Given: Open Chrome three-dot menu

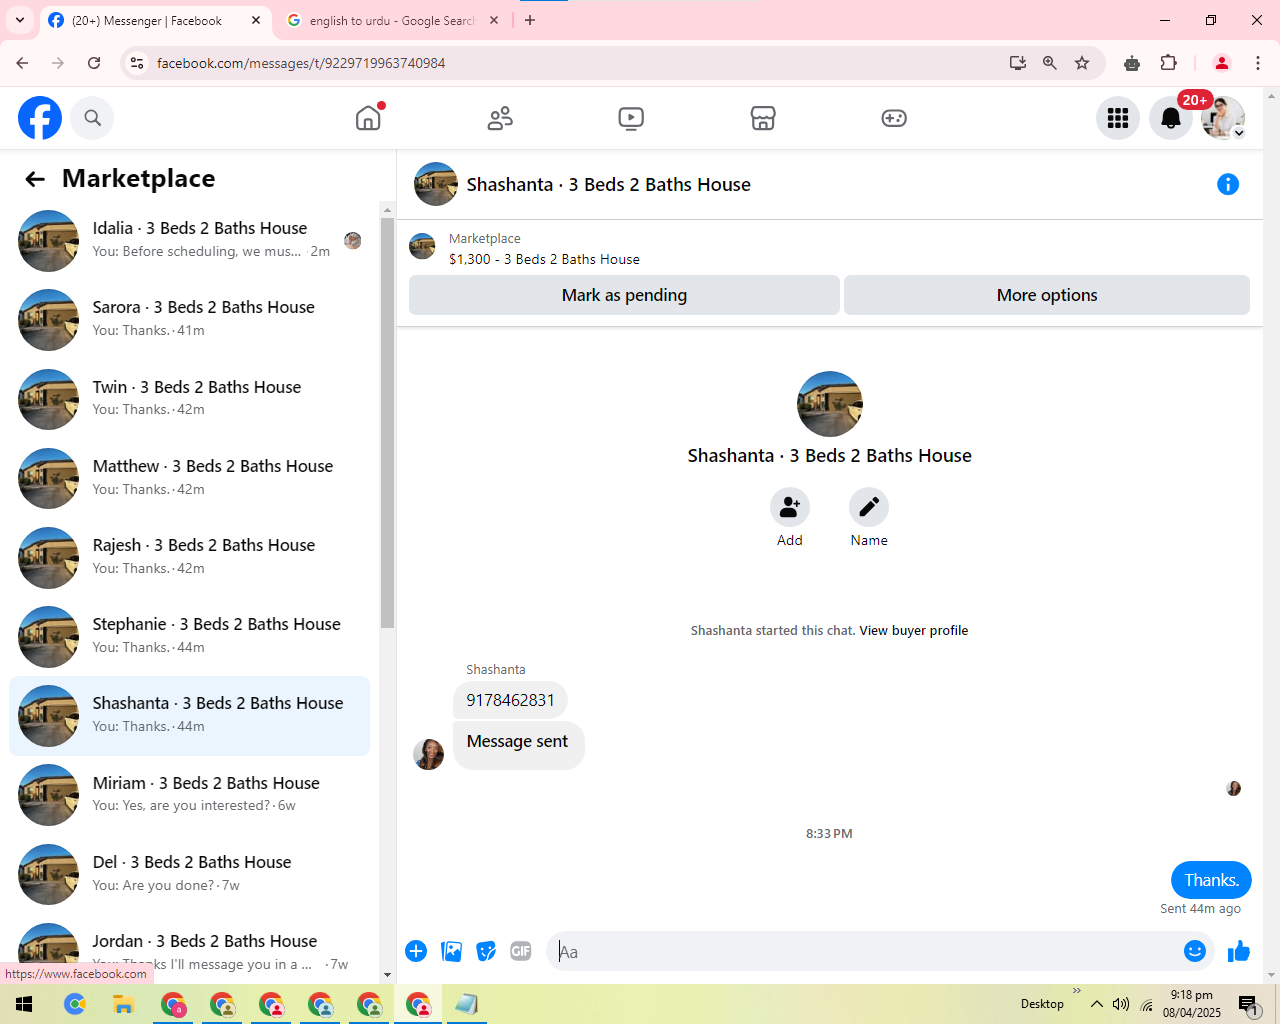Looking at the screenshot, I should (1258, 63).
